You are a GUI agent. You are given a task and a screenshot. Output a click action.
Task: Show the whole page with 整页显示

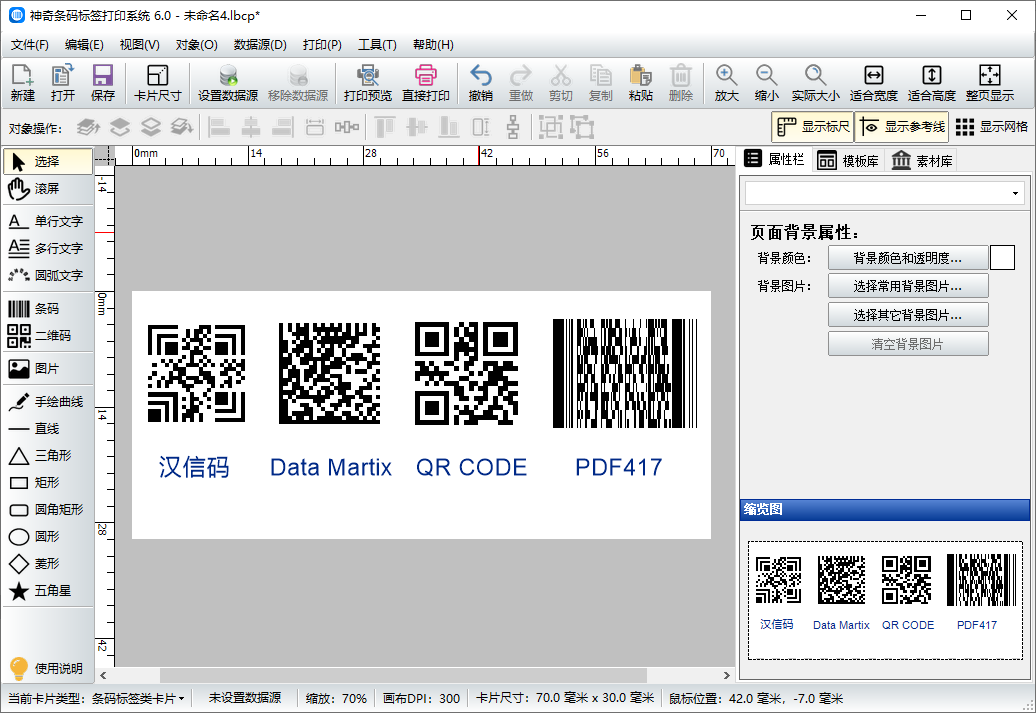(990, 83)
